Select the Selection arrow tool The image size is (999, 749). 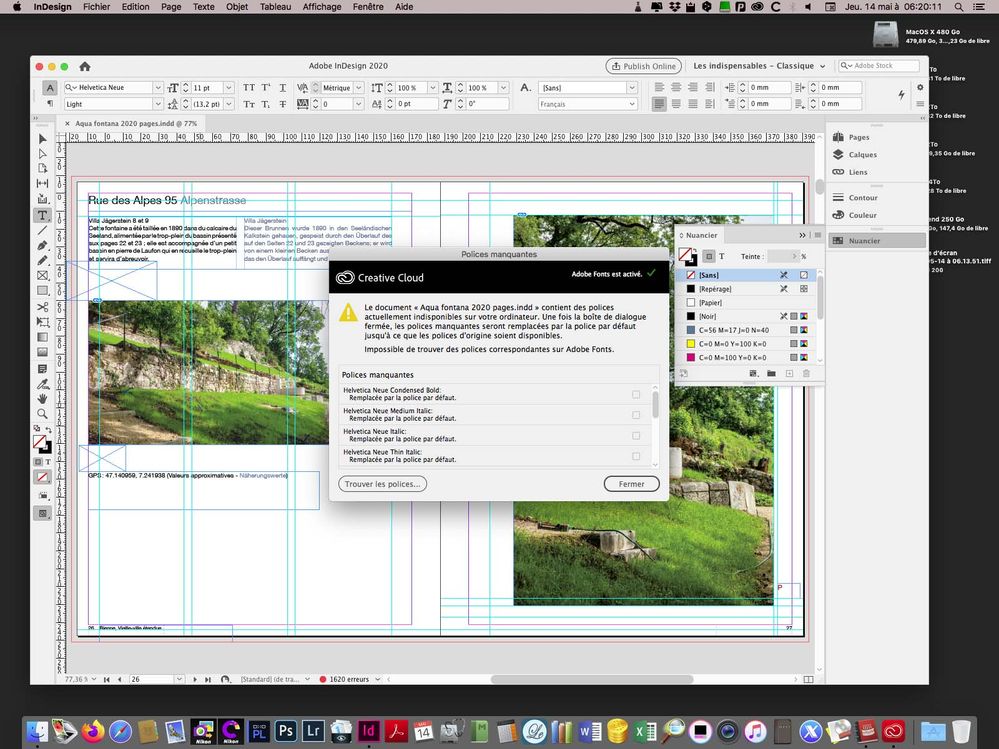(x=43, y=138)
